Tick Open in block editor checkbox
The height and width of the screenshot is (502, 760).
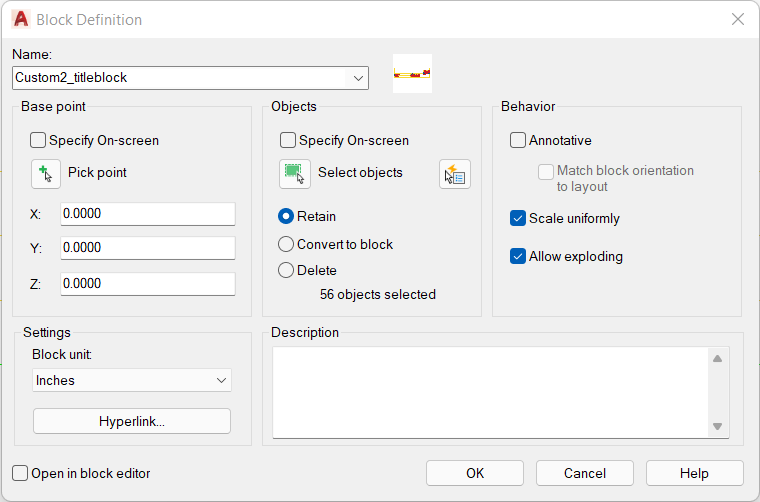click(x=20, y=473)
